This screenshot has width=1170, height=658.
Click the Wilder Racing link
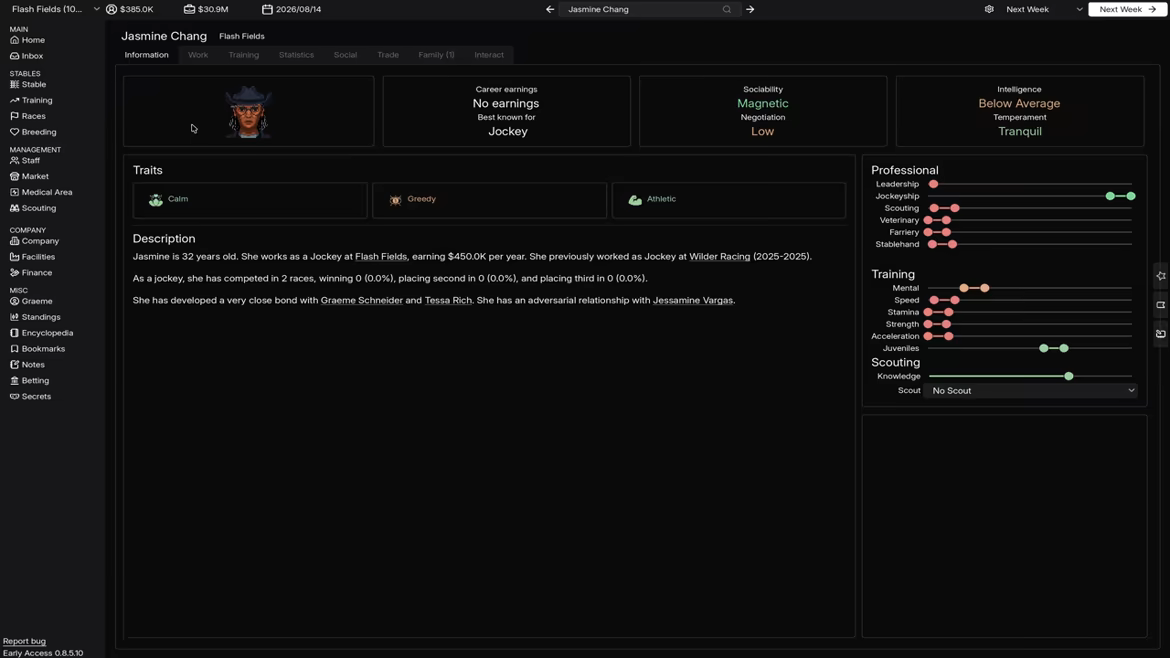coord(719,257)
